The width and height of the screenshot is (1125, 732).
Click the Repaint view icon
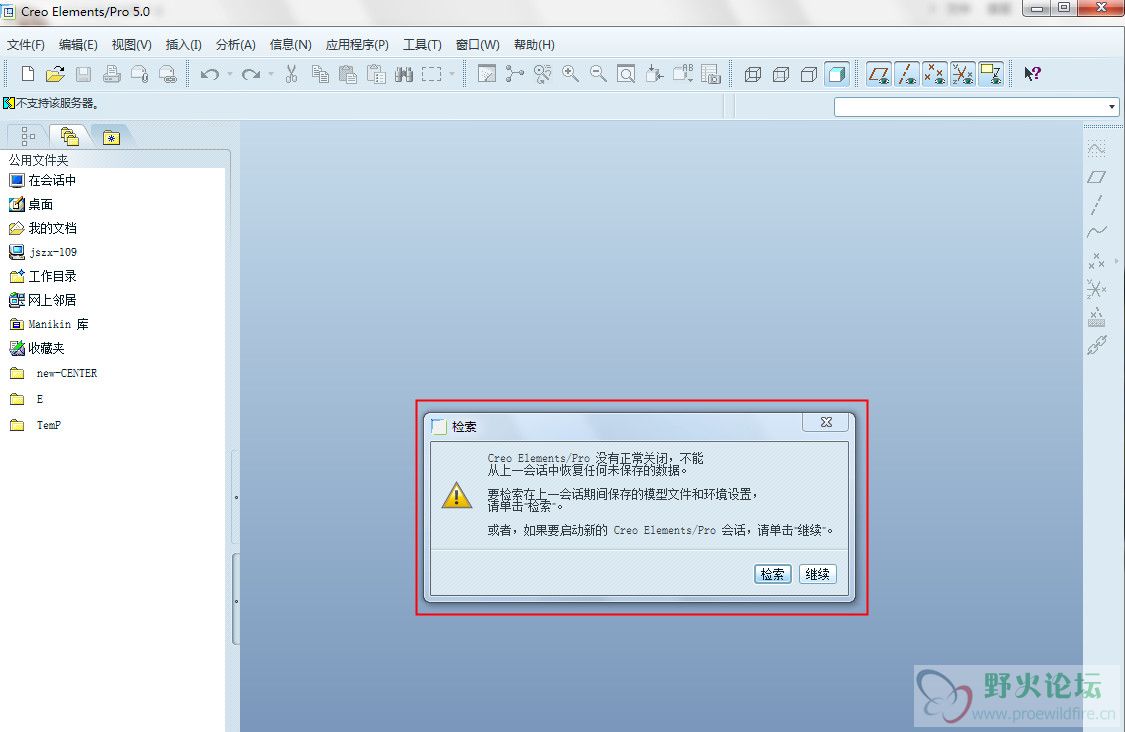486,74
